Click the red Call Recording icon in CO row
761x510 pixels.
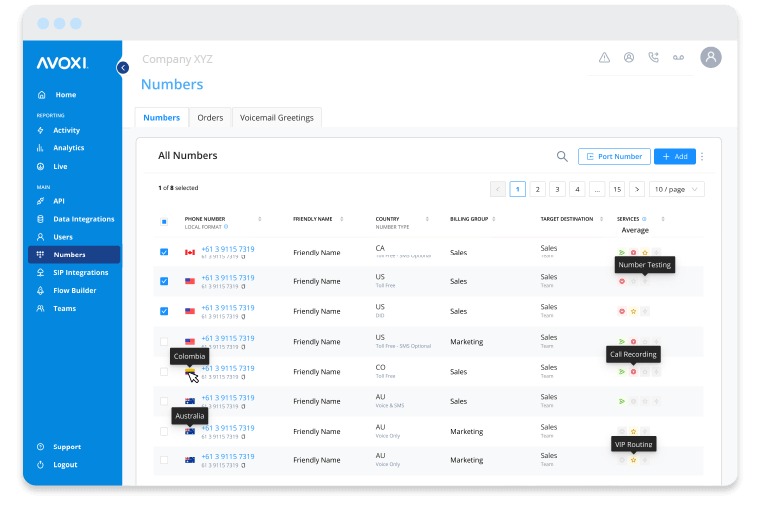click(x=633, y=372)
